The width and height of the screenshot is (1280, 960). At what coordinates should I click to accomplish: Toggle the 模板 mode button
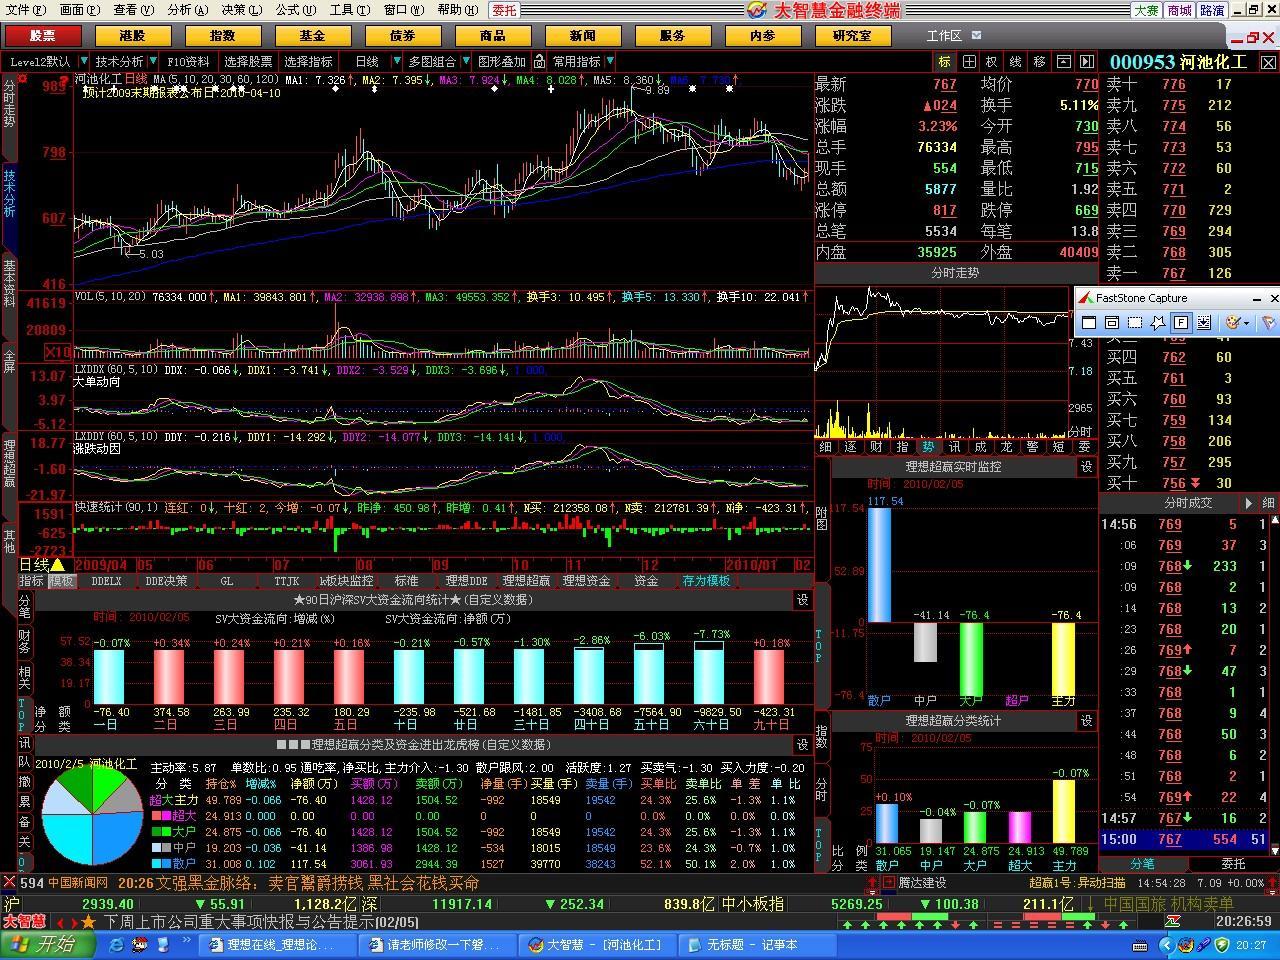(x=62, y=581)
